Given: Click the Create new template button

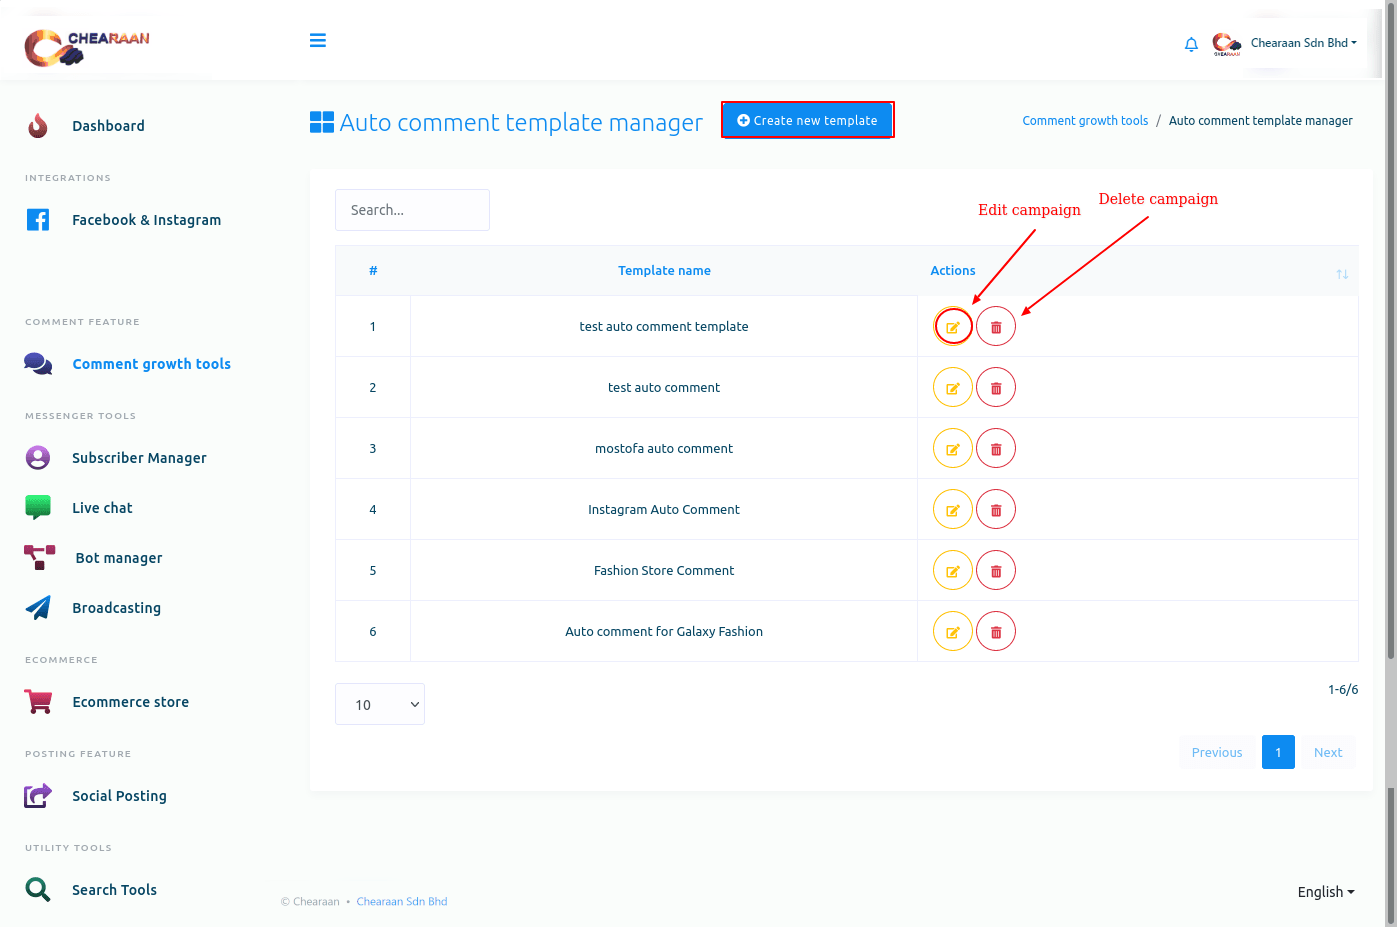Looking at the screenshot, I should pos(807,120).
